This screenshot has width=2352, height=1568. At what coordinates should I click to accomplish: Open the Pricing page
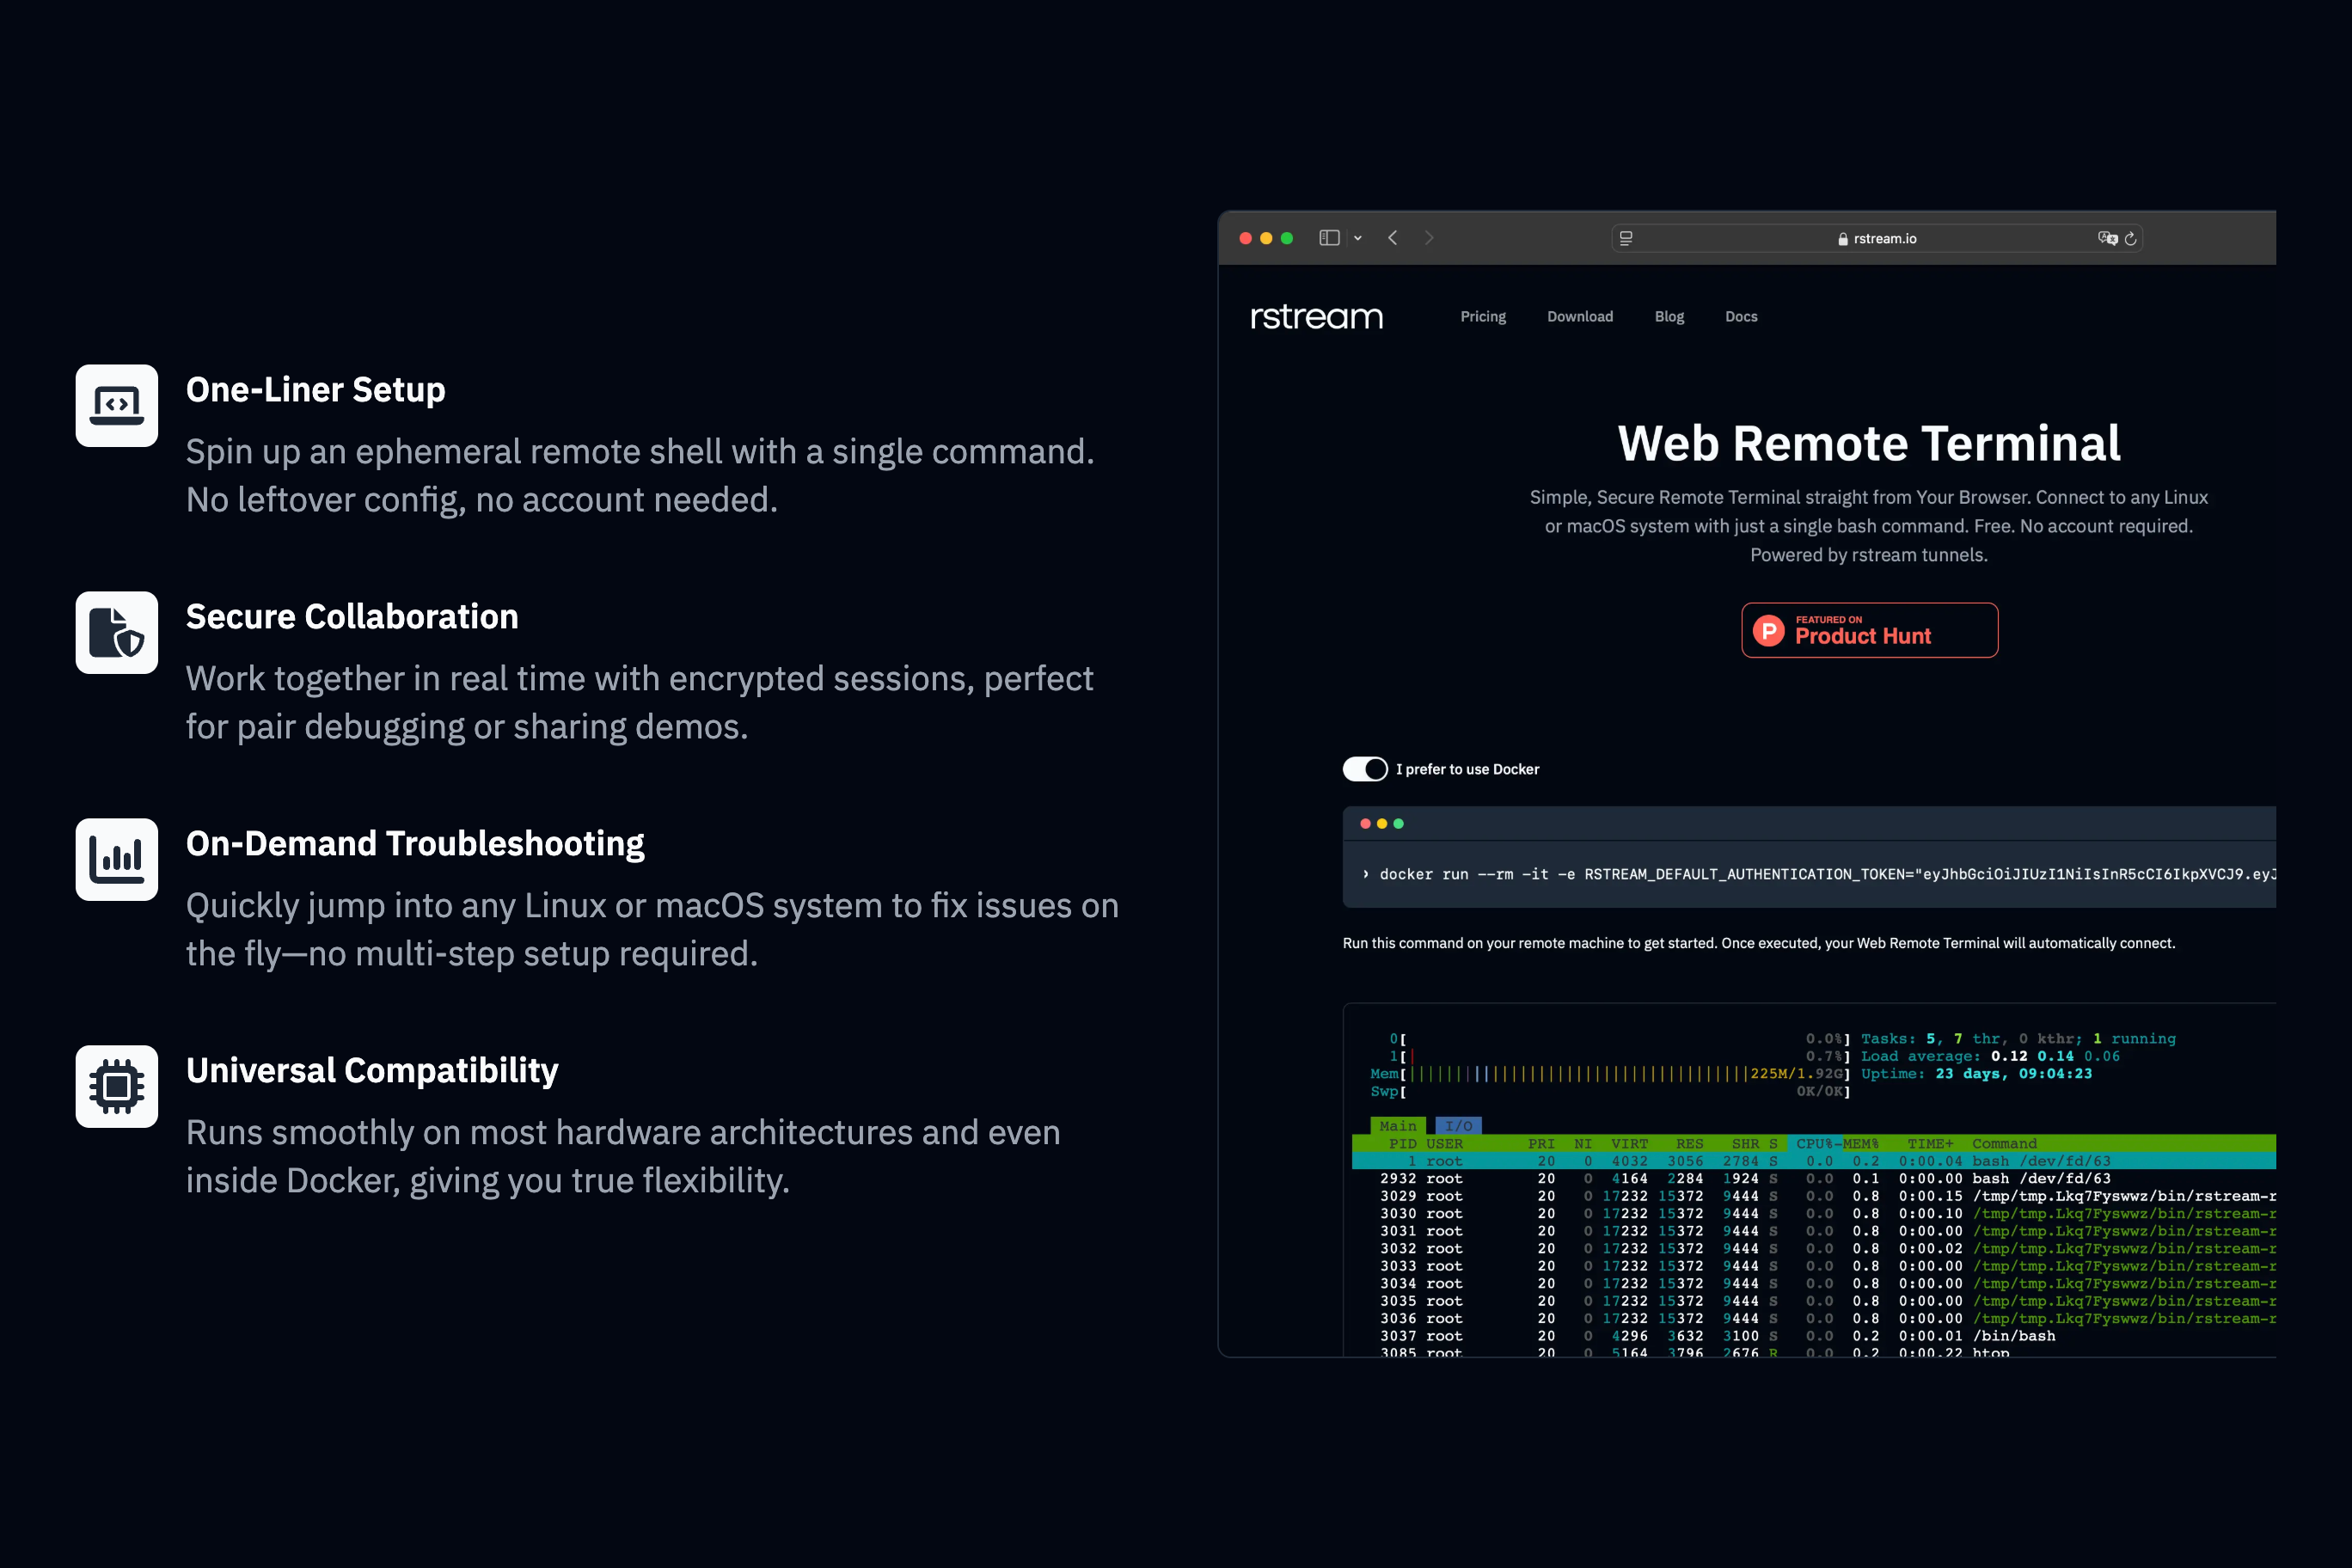coord(1483,316)
